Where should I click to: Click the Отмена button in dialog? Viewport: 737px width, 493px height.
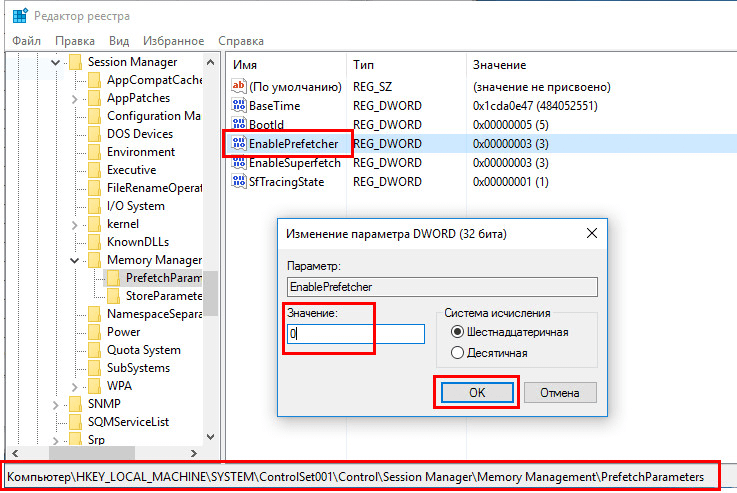tap(560, 392)
